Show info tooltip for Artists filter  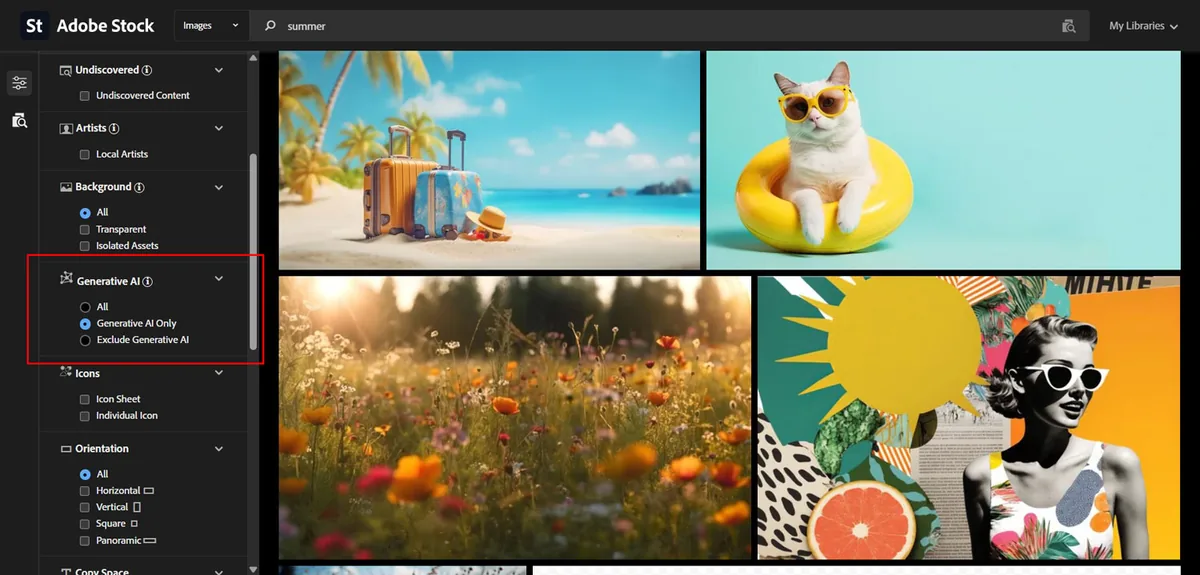tap(114, 129)
